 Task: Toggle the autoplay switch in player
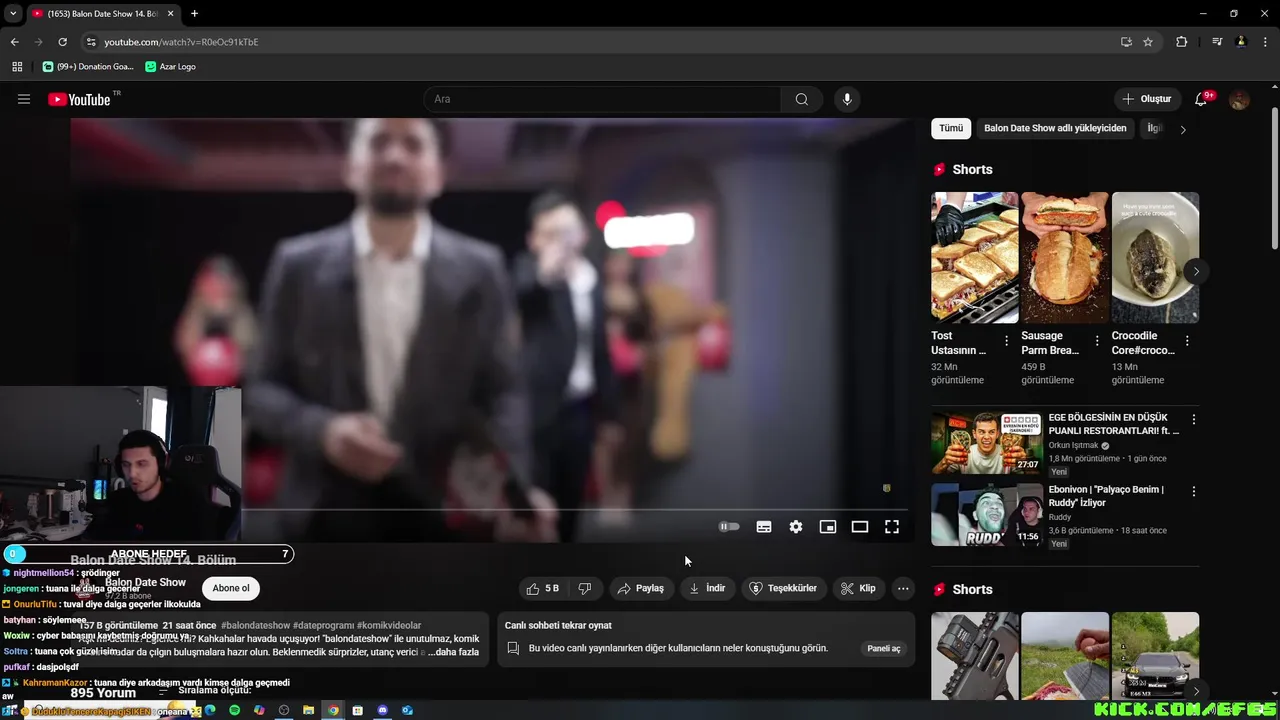(x=729, y=527)
